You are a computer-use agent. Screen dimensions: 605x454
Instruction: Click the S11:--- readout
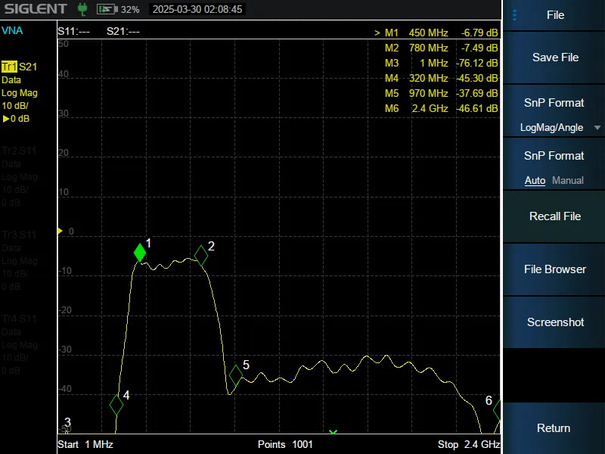[x=74, y=31]
